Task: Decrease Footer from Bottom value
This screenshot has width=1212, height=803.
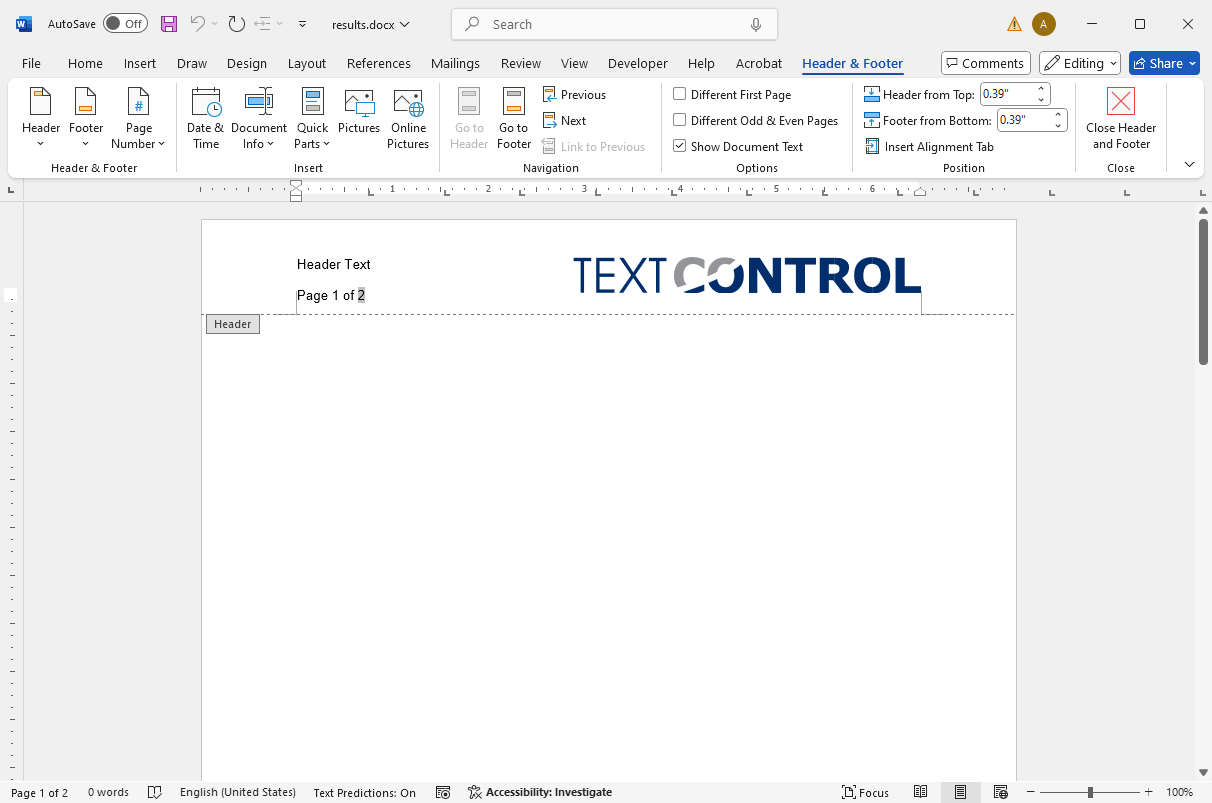Action: pos(1058,126)
